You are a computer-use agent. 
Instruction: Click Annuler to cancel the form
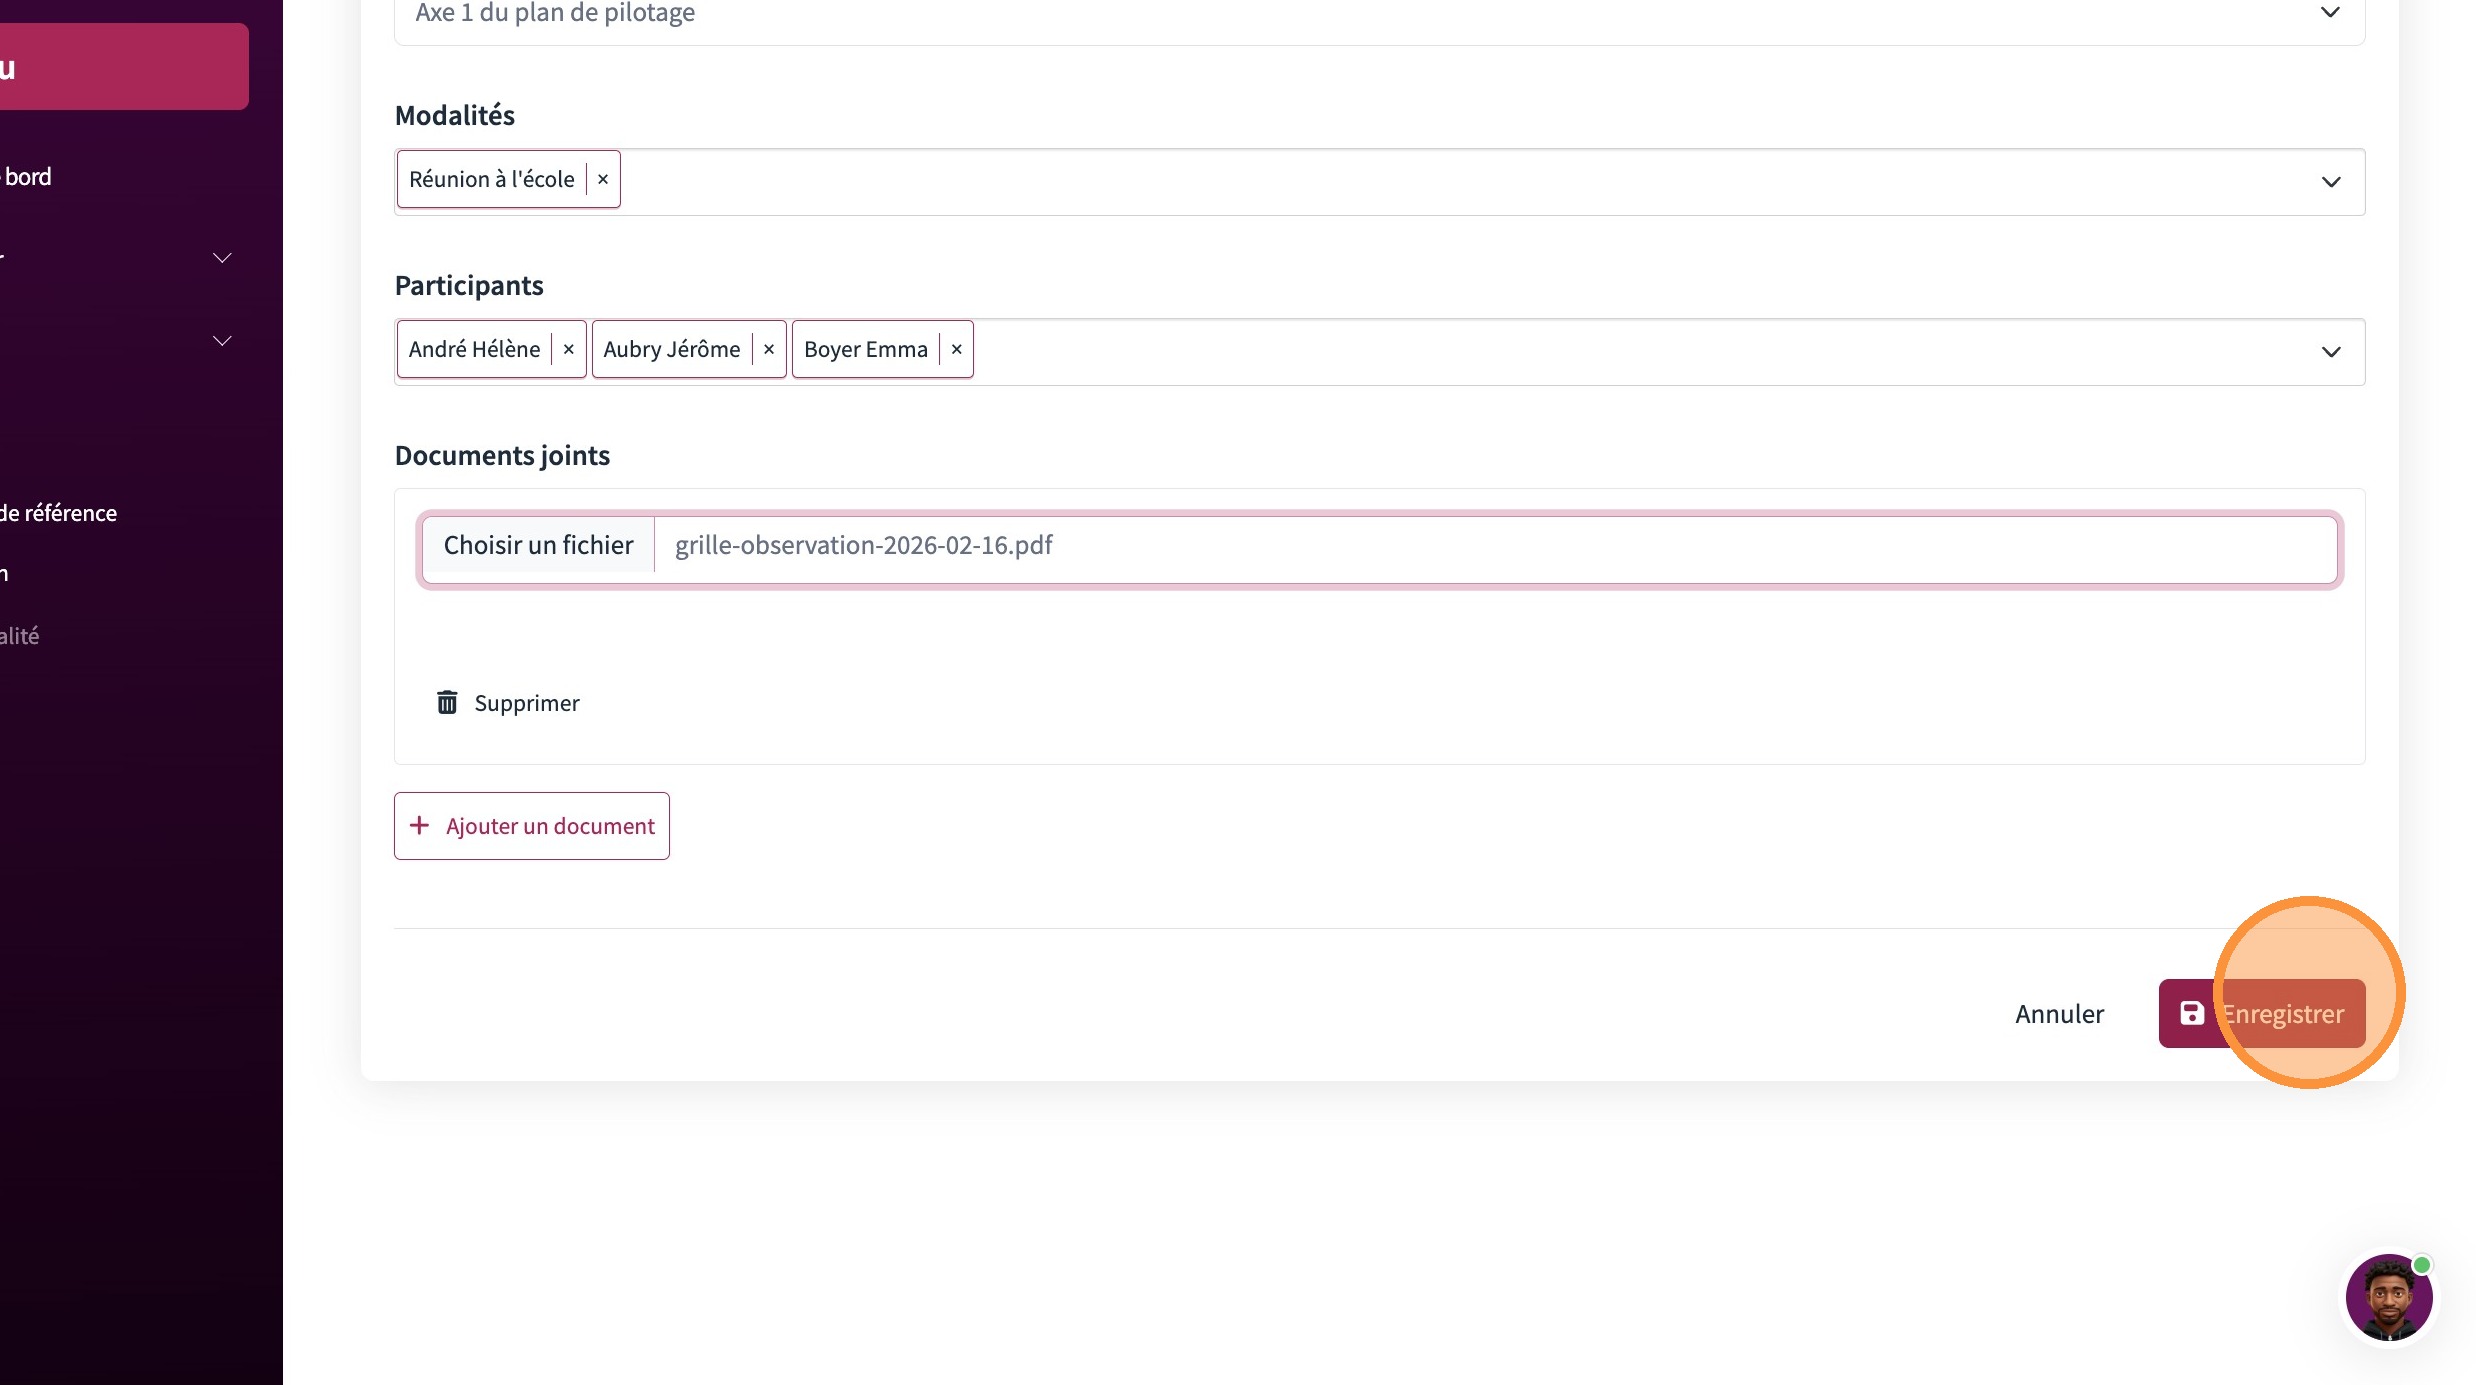[x=2059, y=1014]
